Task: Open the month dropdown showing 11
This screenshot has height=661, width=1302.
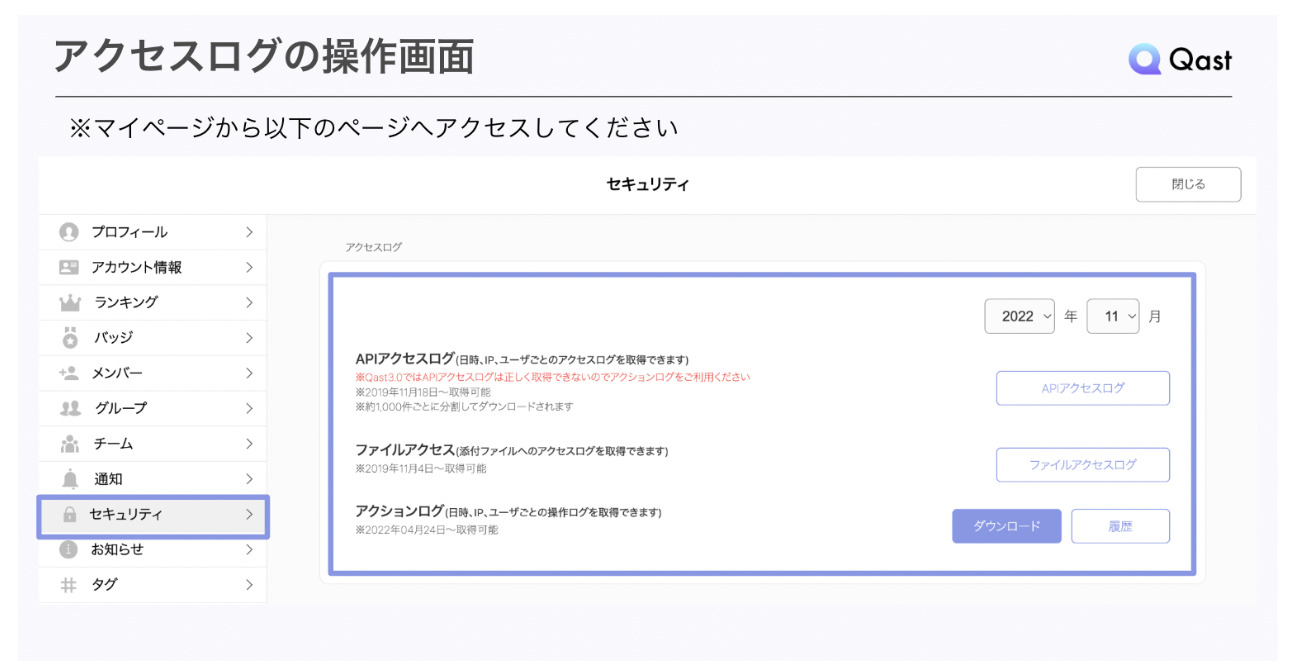Action: pos(1113,315)
